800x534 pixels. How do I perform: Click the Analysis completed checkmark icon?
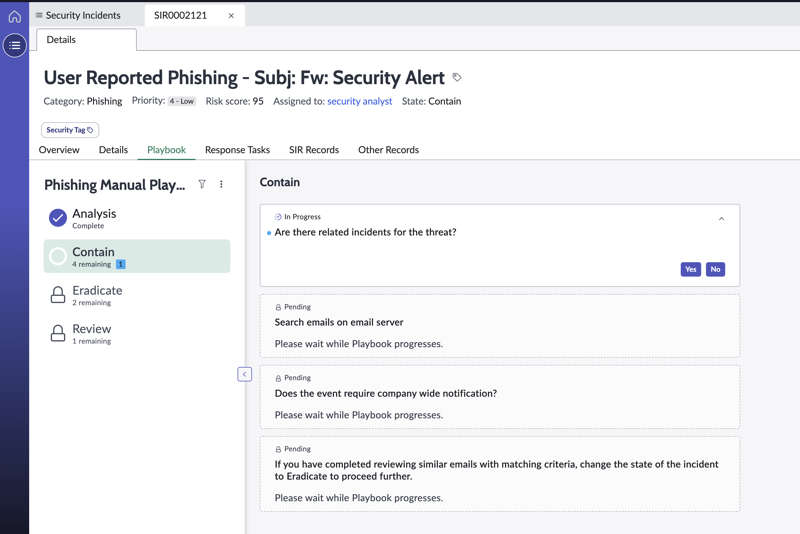pyautogui.click(x=58, y=218)
